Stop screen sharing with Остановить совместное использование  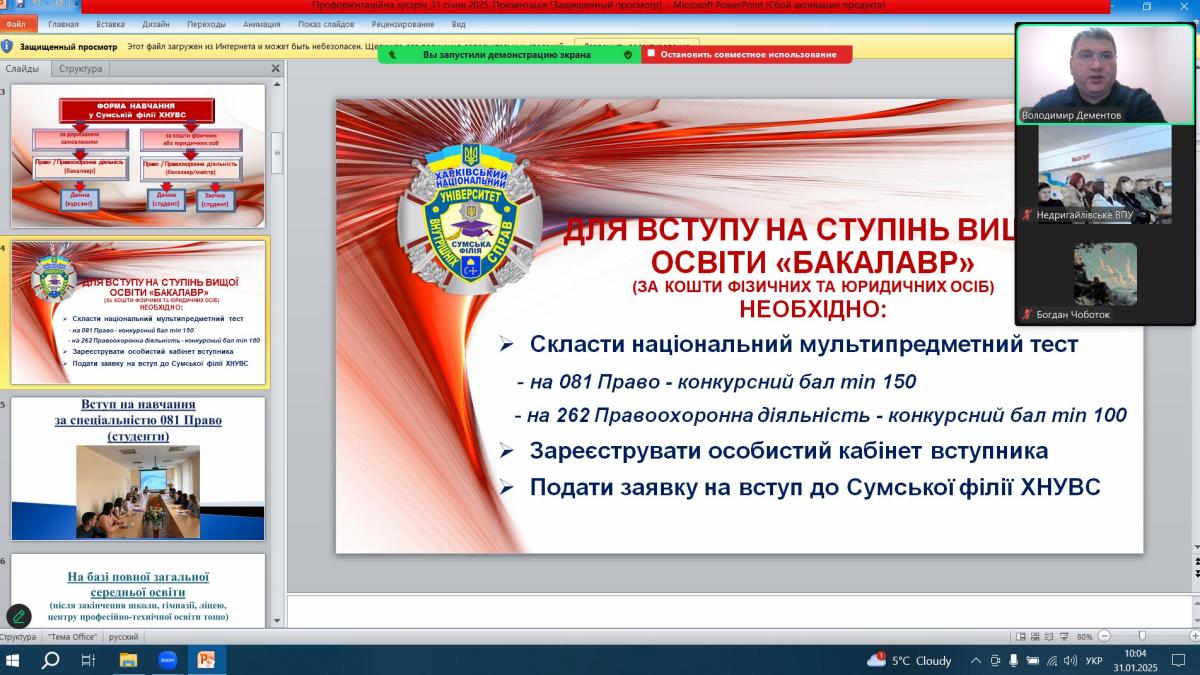tap(748, 55)
